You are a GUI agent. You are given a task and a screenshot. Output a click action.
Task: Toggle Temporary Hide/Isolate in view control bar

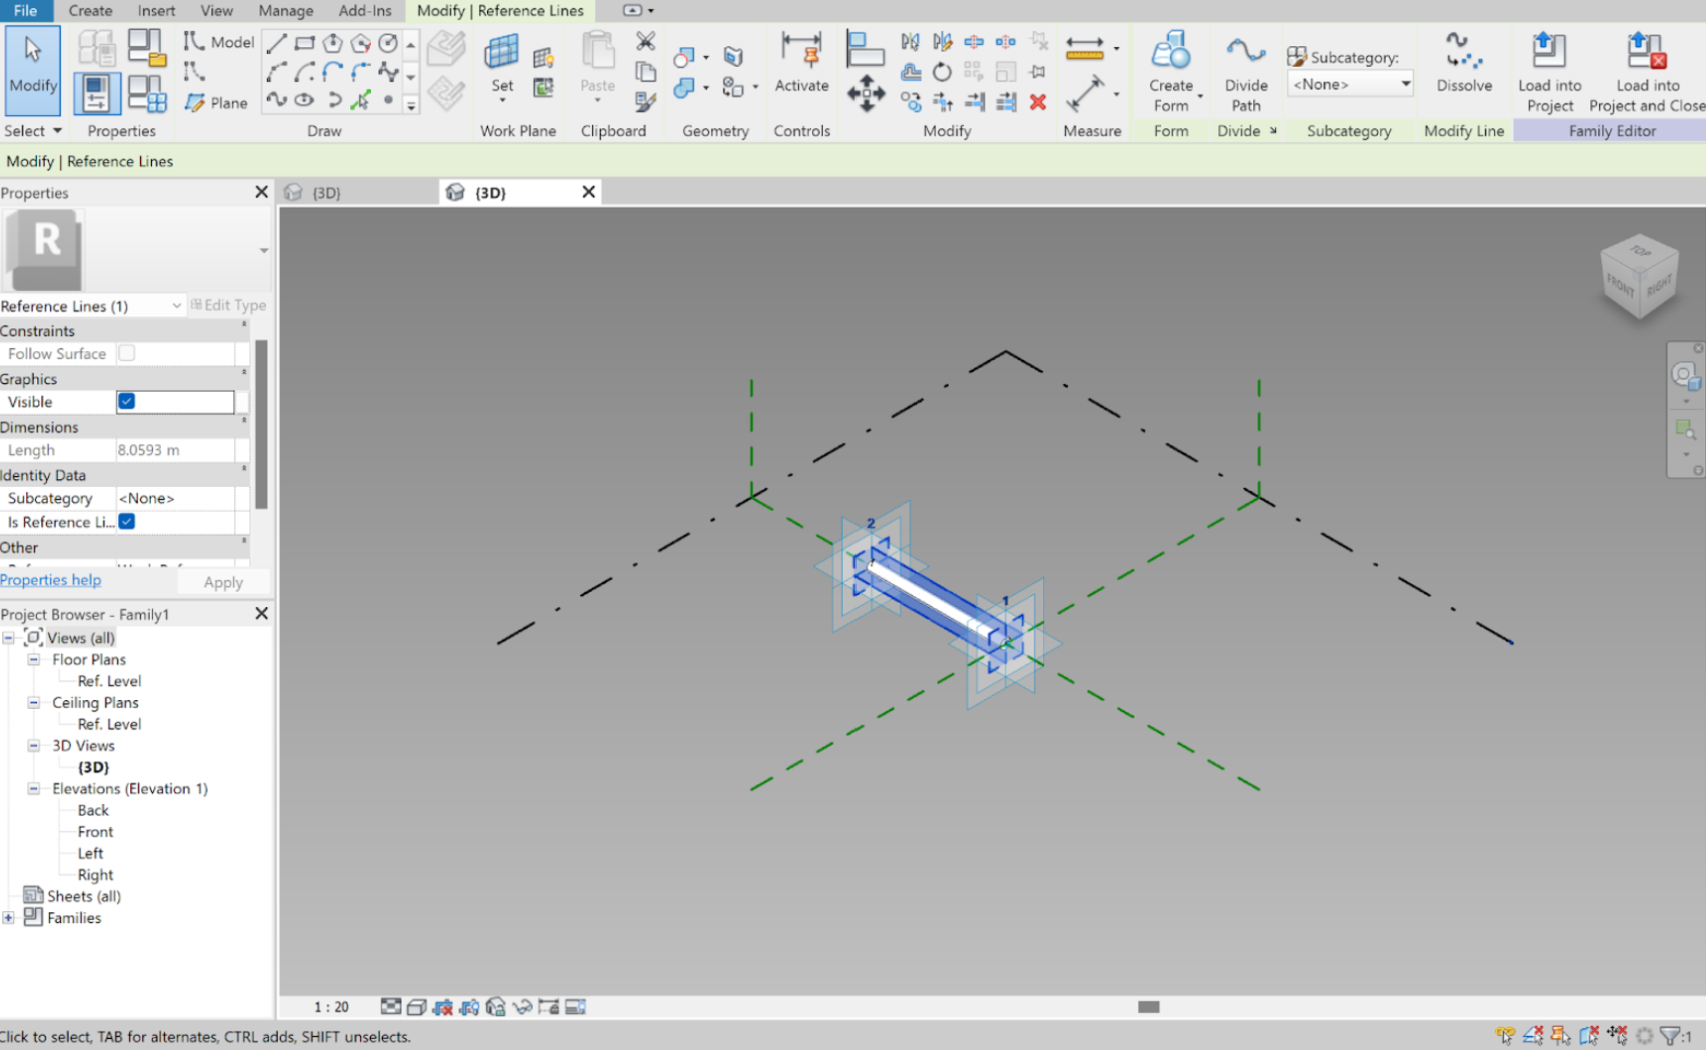[x=521, y=1007]
